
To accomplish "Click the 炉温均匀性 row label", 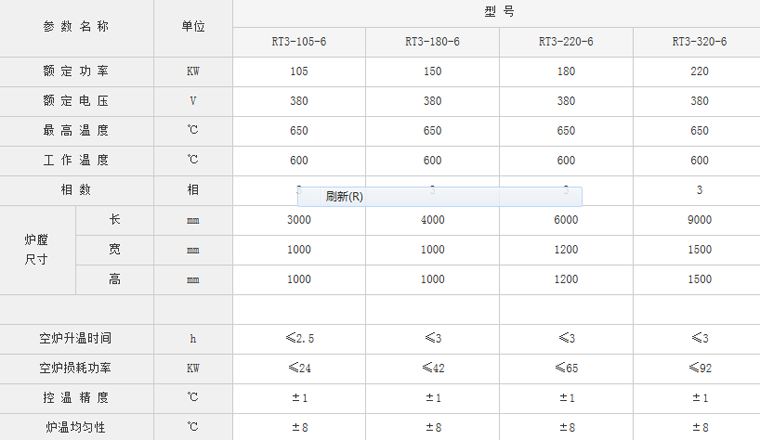I will coord(76,427).
